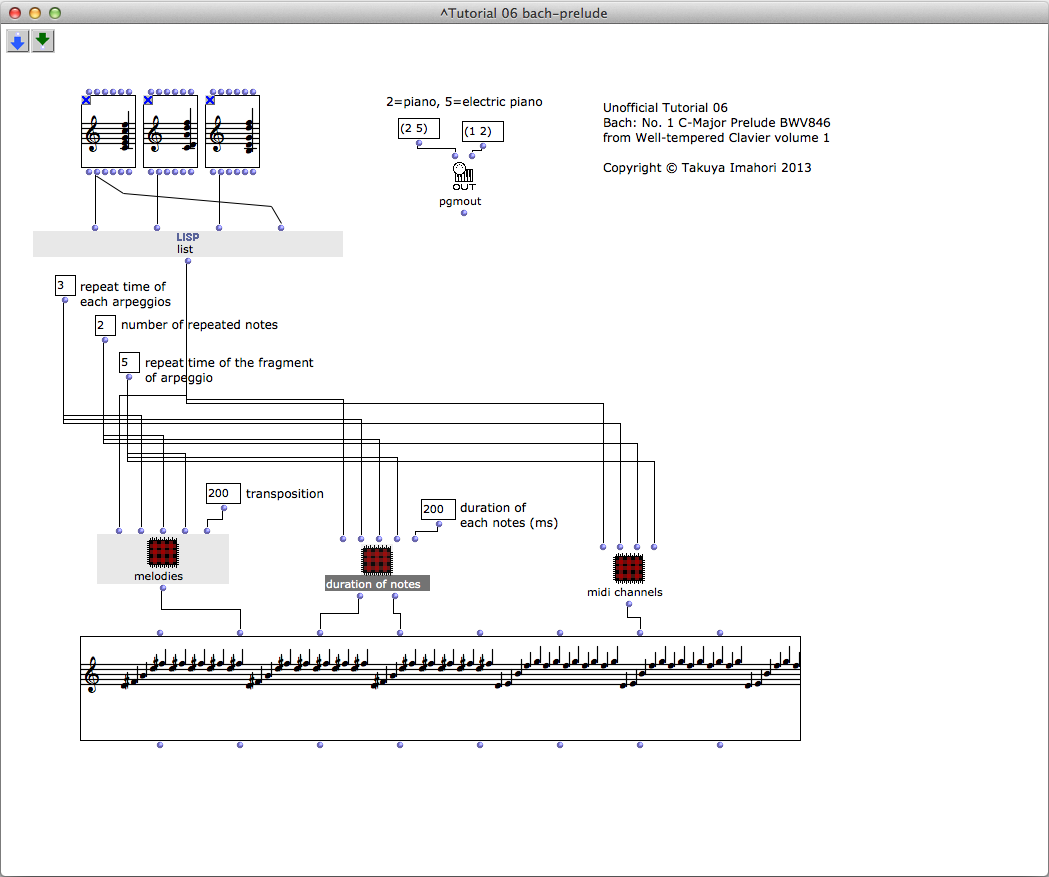Select the duration of notes patch icon
Viewport: 1049px width, 877px height.
377,560
